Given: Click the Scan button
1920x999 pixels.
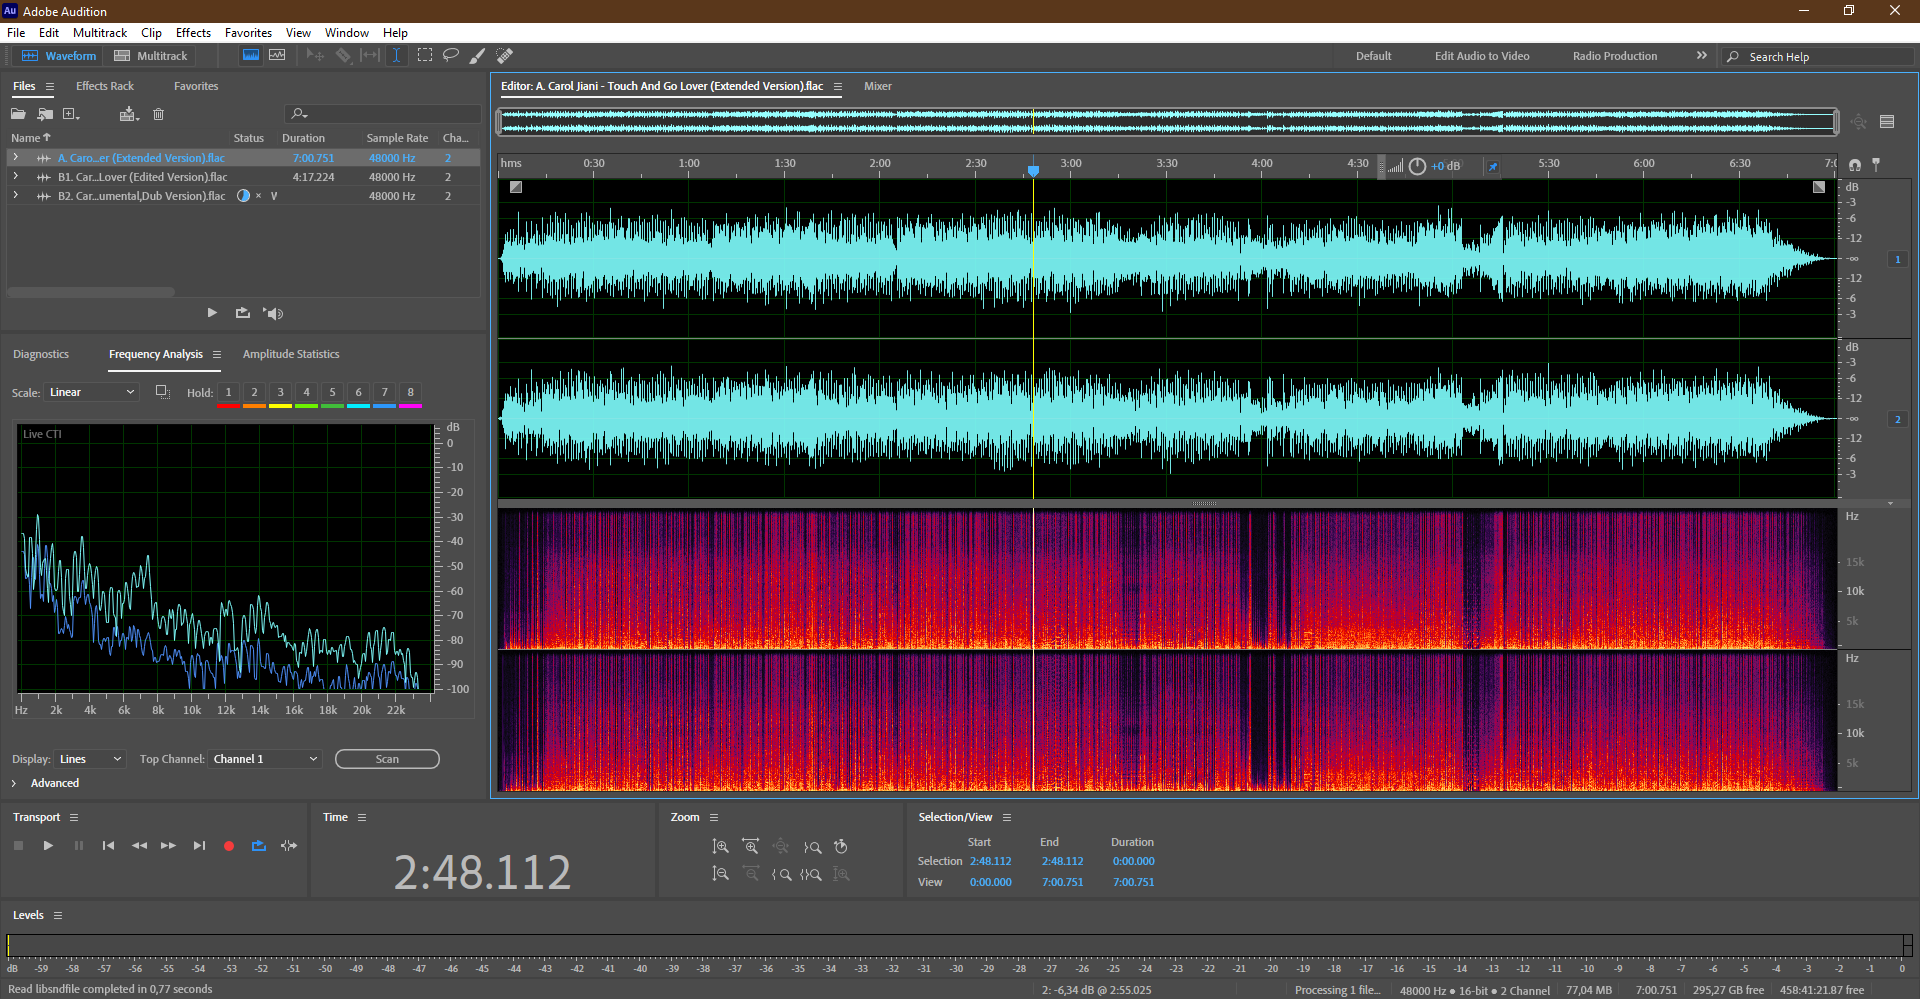Looking at the screenshot, I should click(x=387, y=759).
